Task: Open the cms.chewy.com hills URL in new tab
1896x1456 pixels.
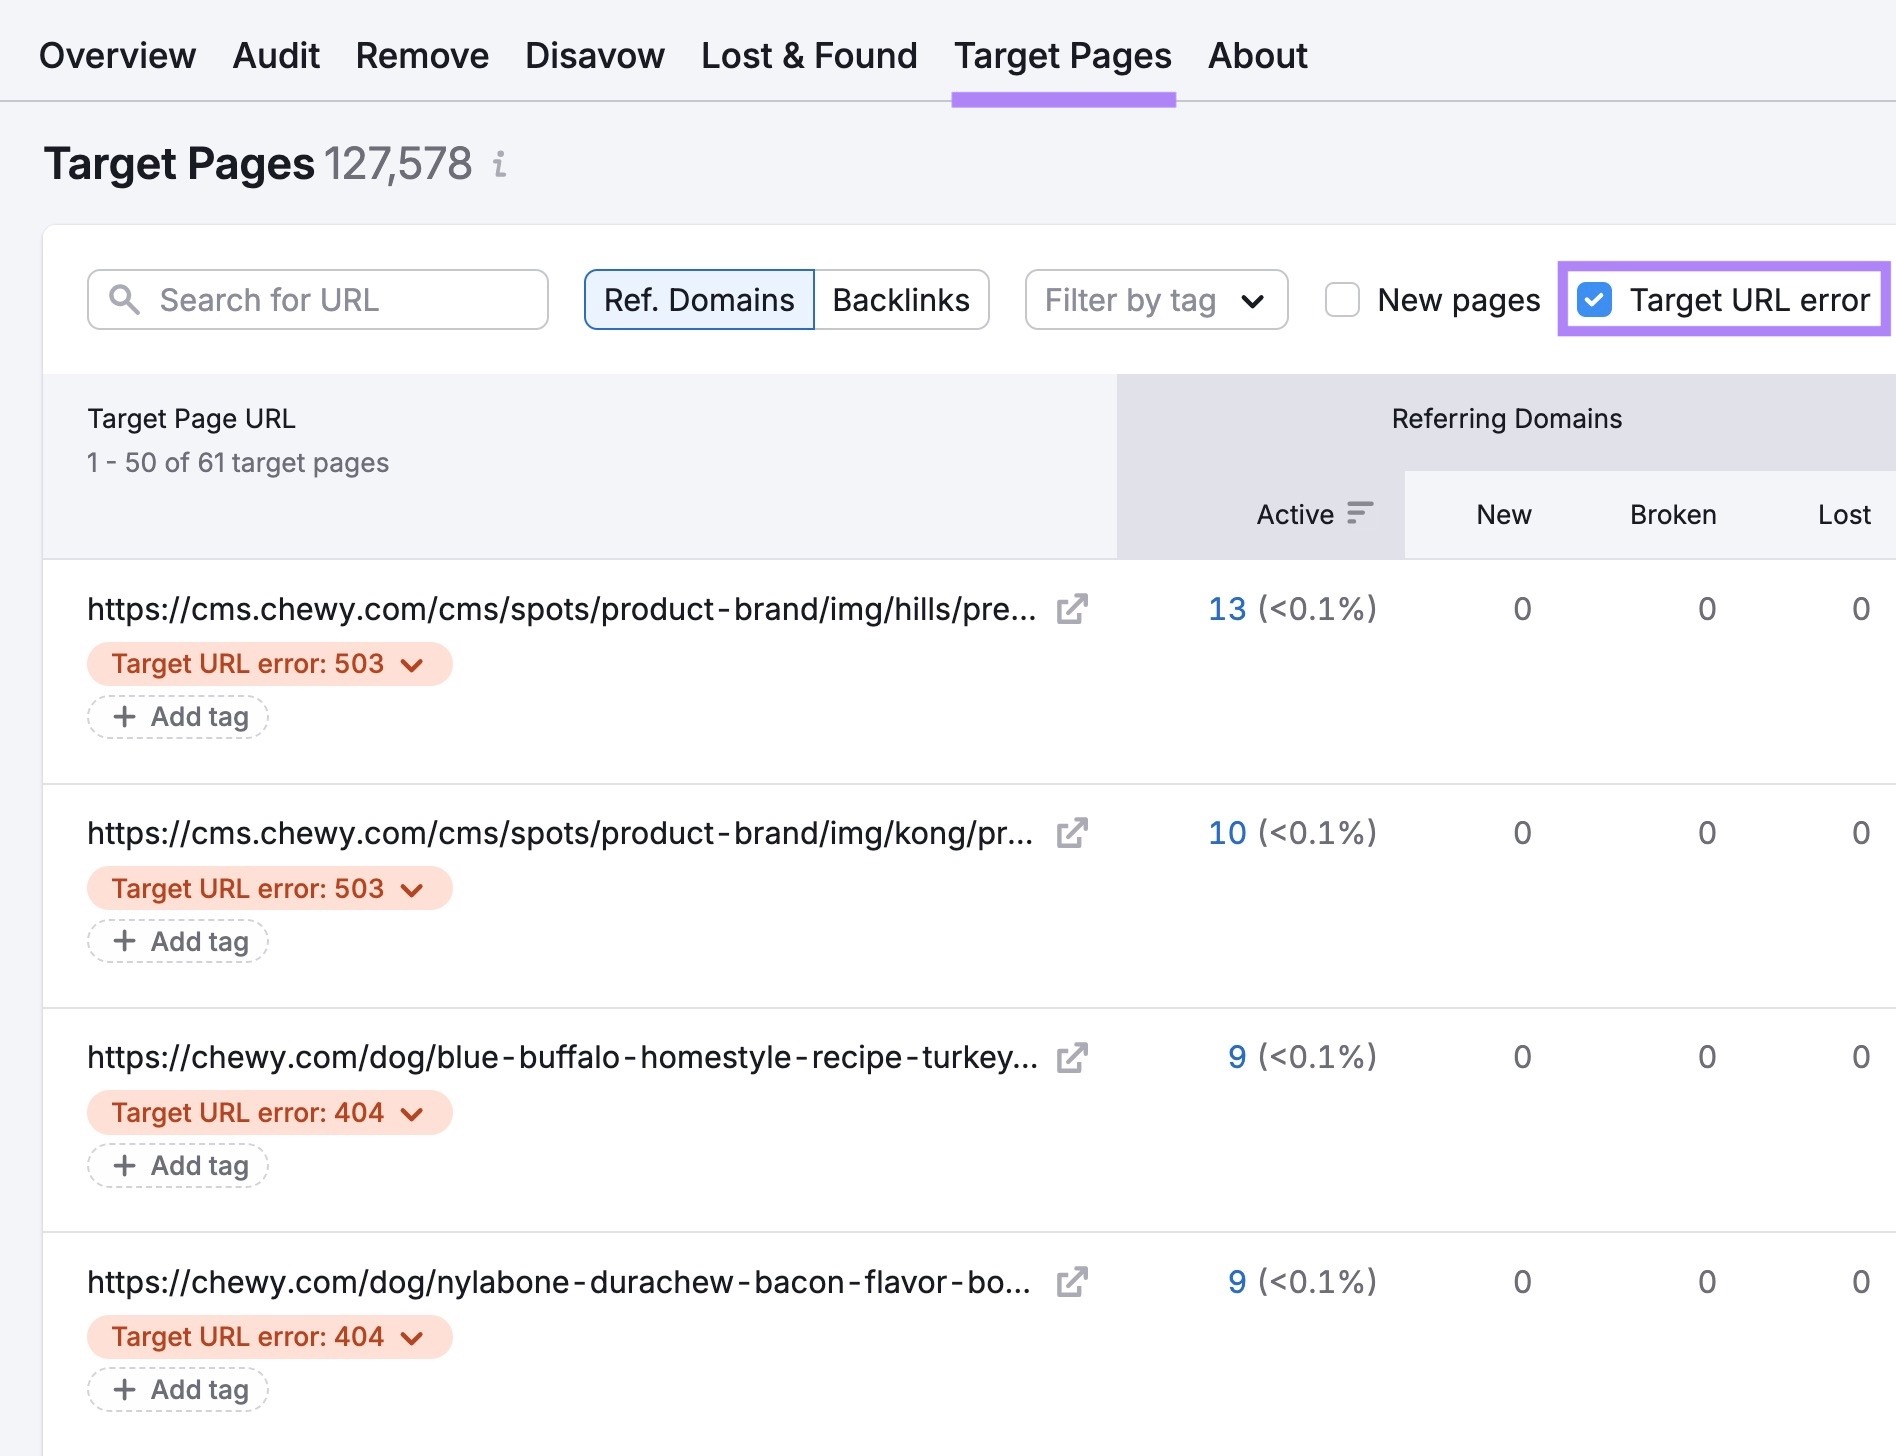Action: 1072,608
